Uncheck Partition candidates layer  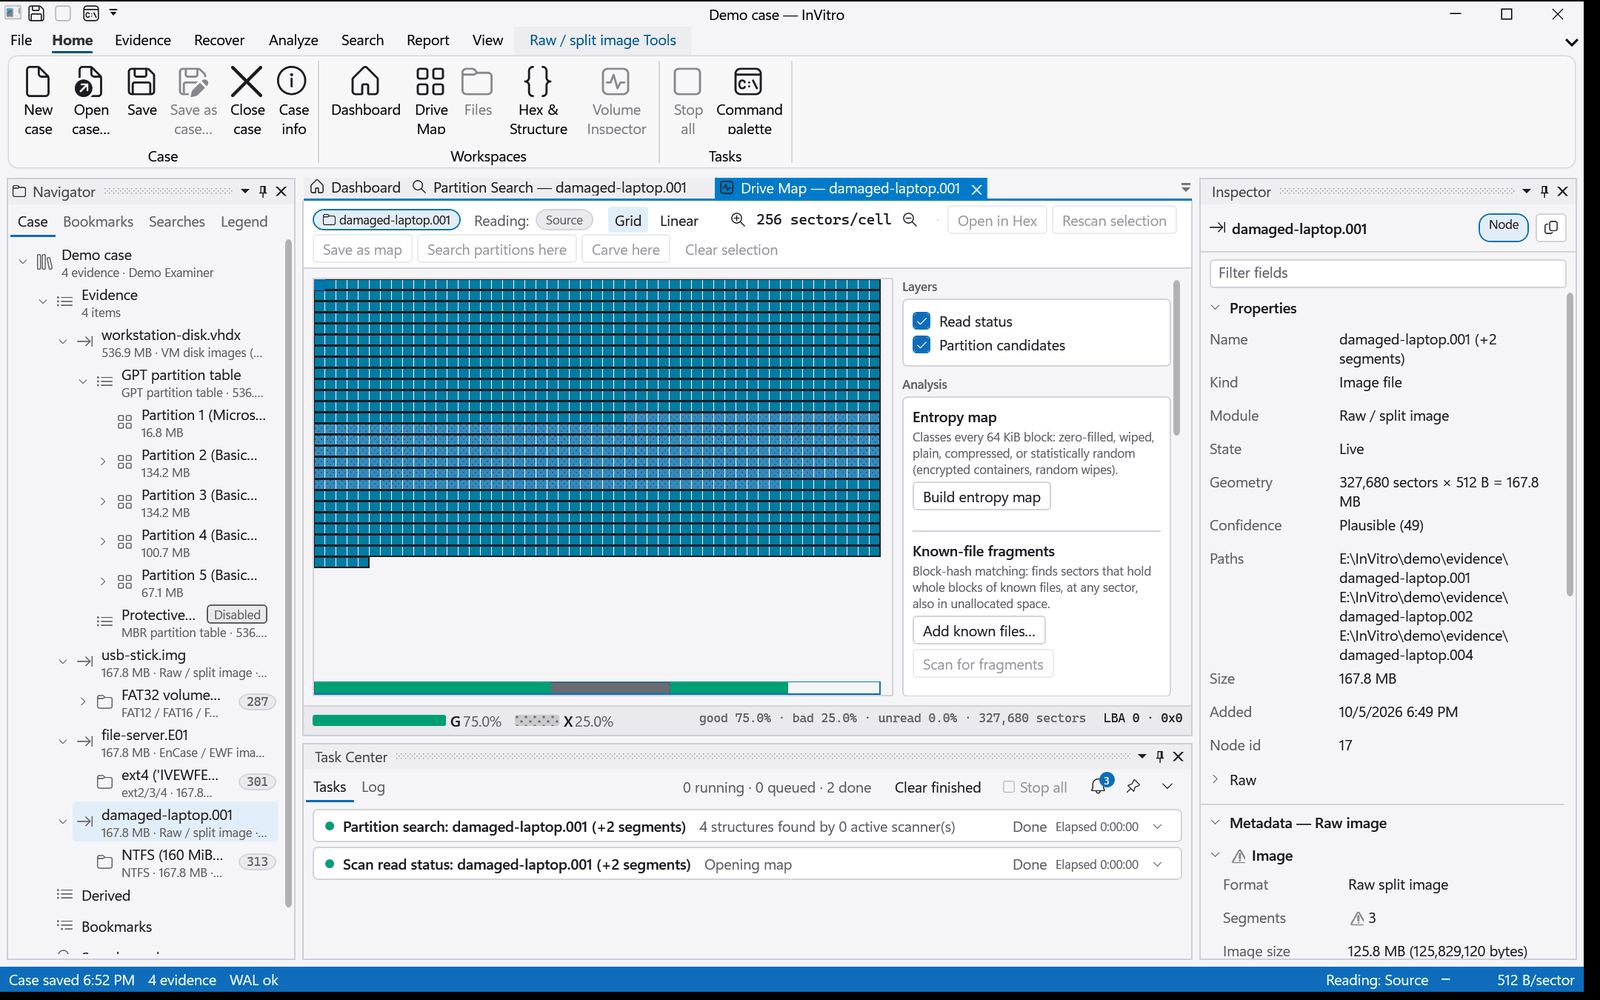tap(922, 345)
